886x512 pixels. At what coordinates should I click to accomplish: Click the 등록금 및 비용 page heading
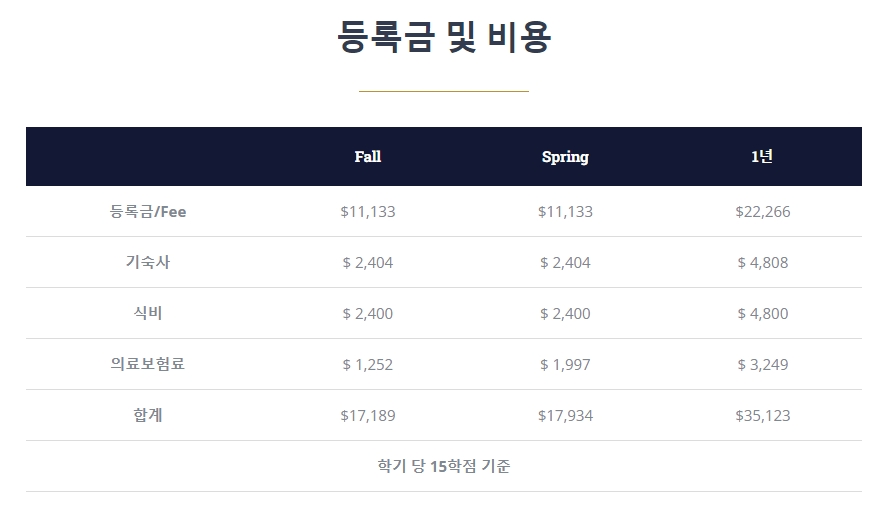point(444,37)
